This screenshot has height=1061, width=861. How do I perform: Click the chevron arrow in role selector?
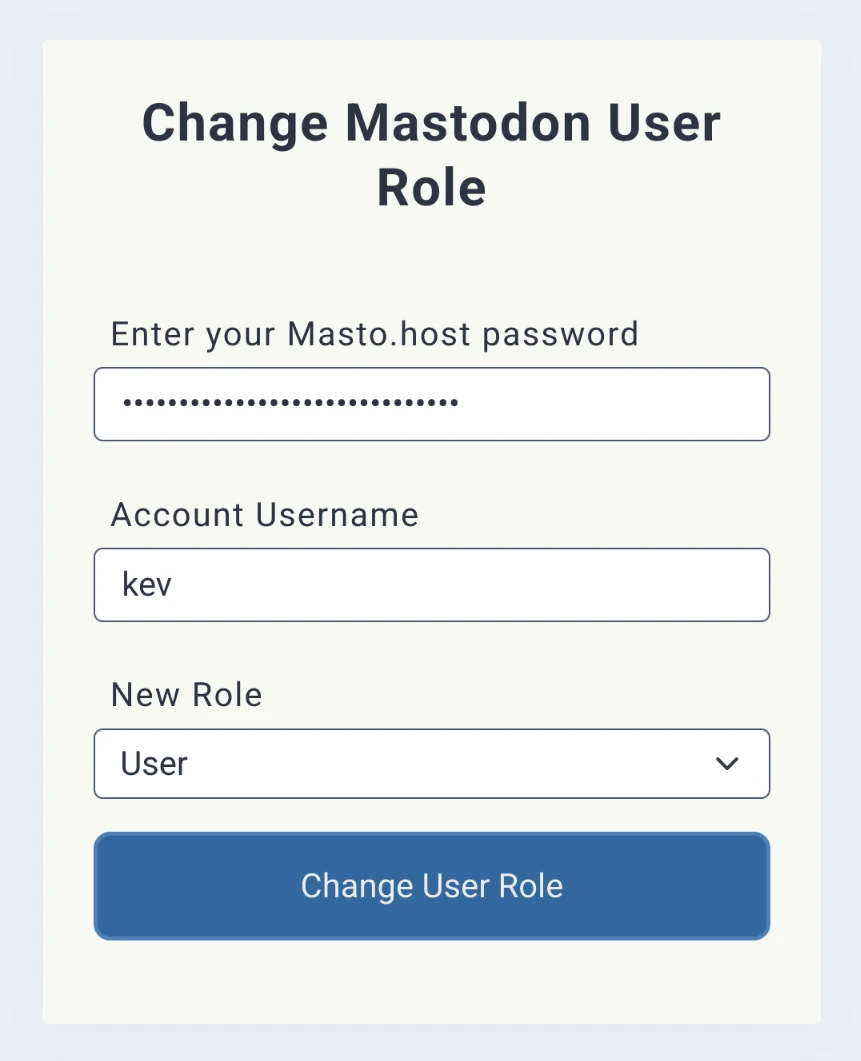[727, 764]
